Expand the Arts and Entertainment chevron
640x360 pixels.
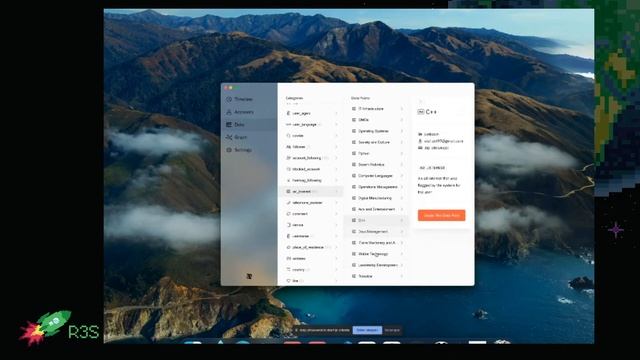point(402,209)
